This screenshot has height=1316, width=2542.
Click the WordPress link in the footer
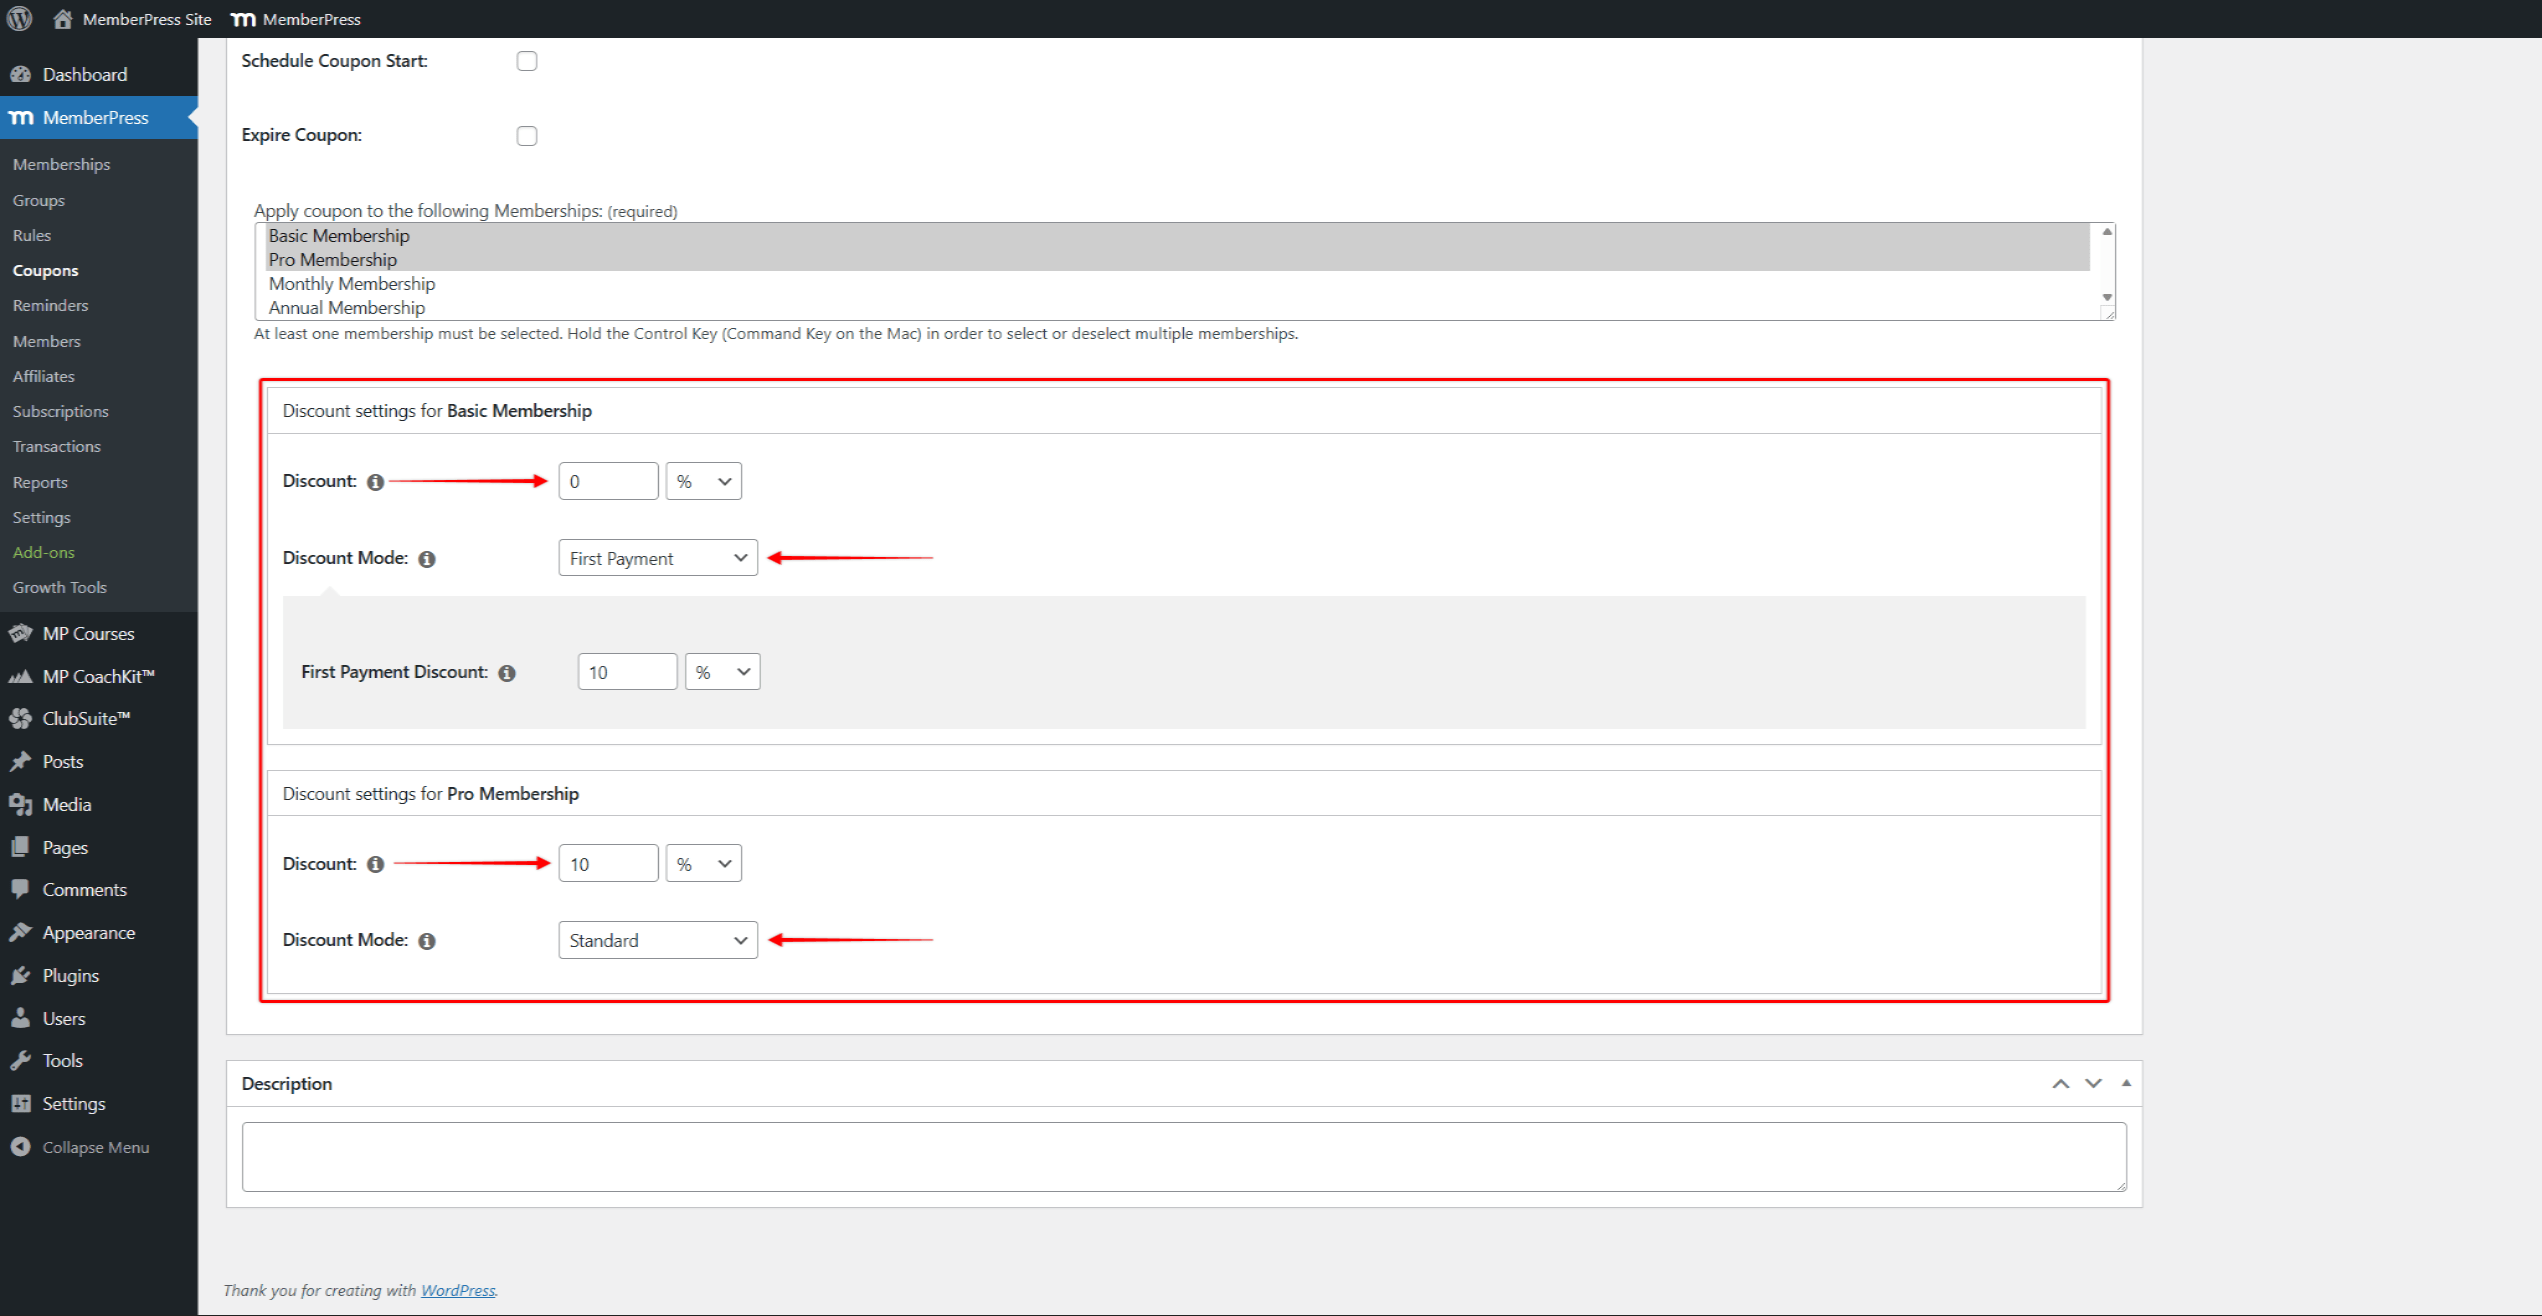tap(458, 1290)
